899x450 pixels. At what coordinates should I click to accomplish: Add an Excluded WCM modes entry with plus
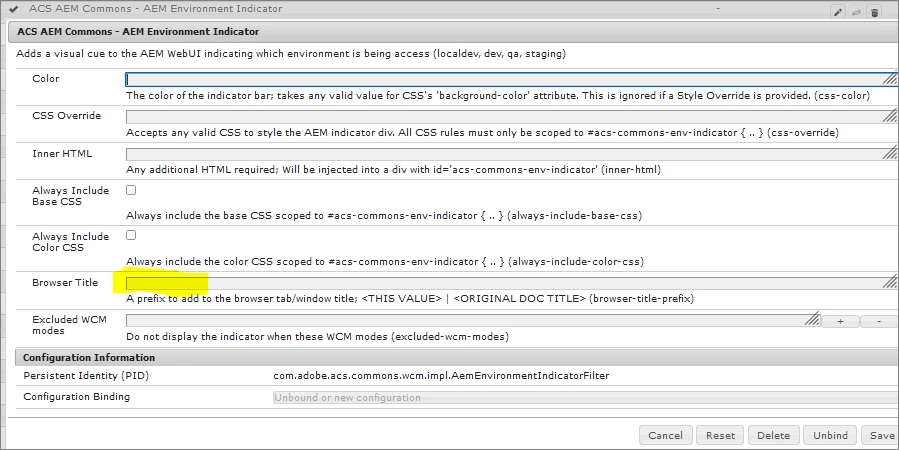pos(841,322)
